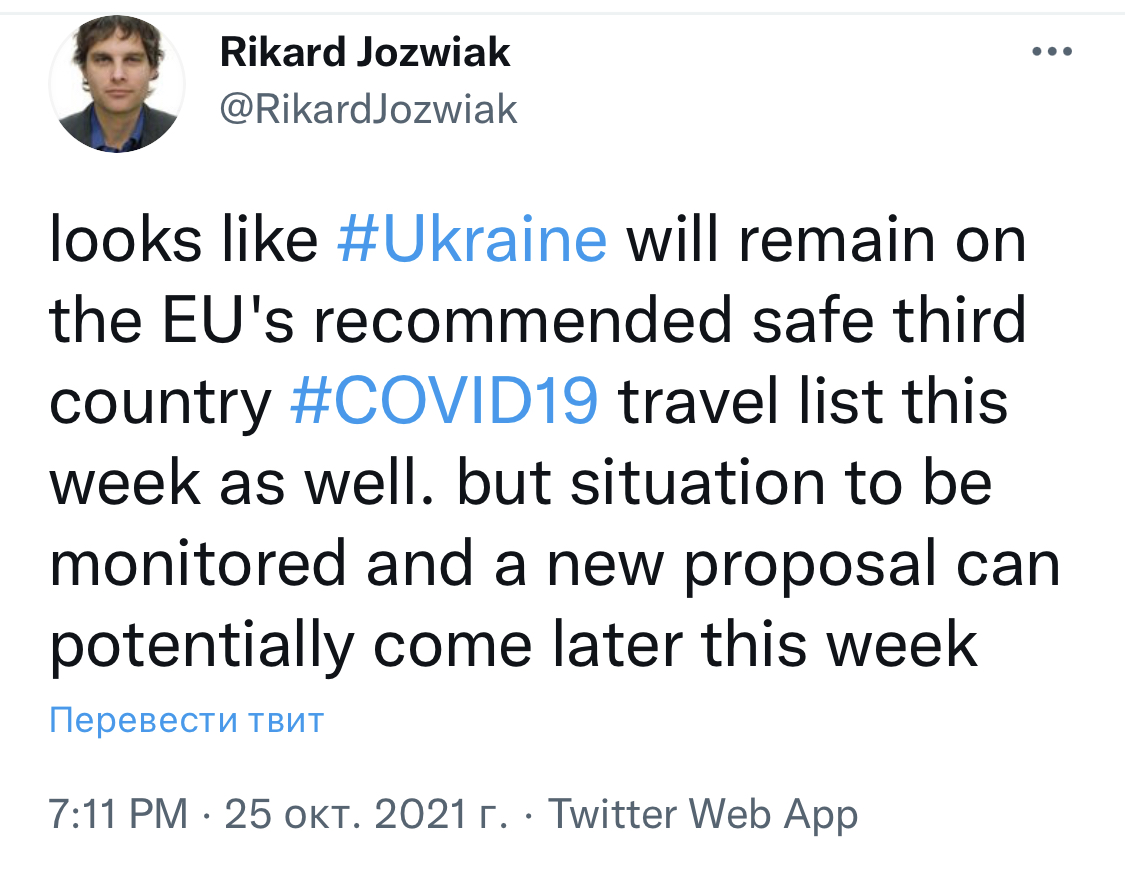This screenshot has width=1125, height=882.
Task: Click the words "looks like" in the tweet
Action: click(183, 242)
